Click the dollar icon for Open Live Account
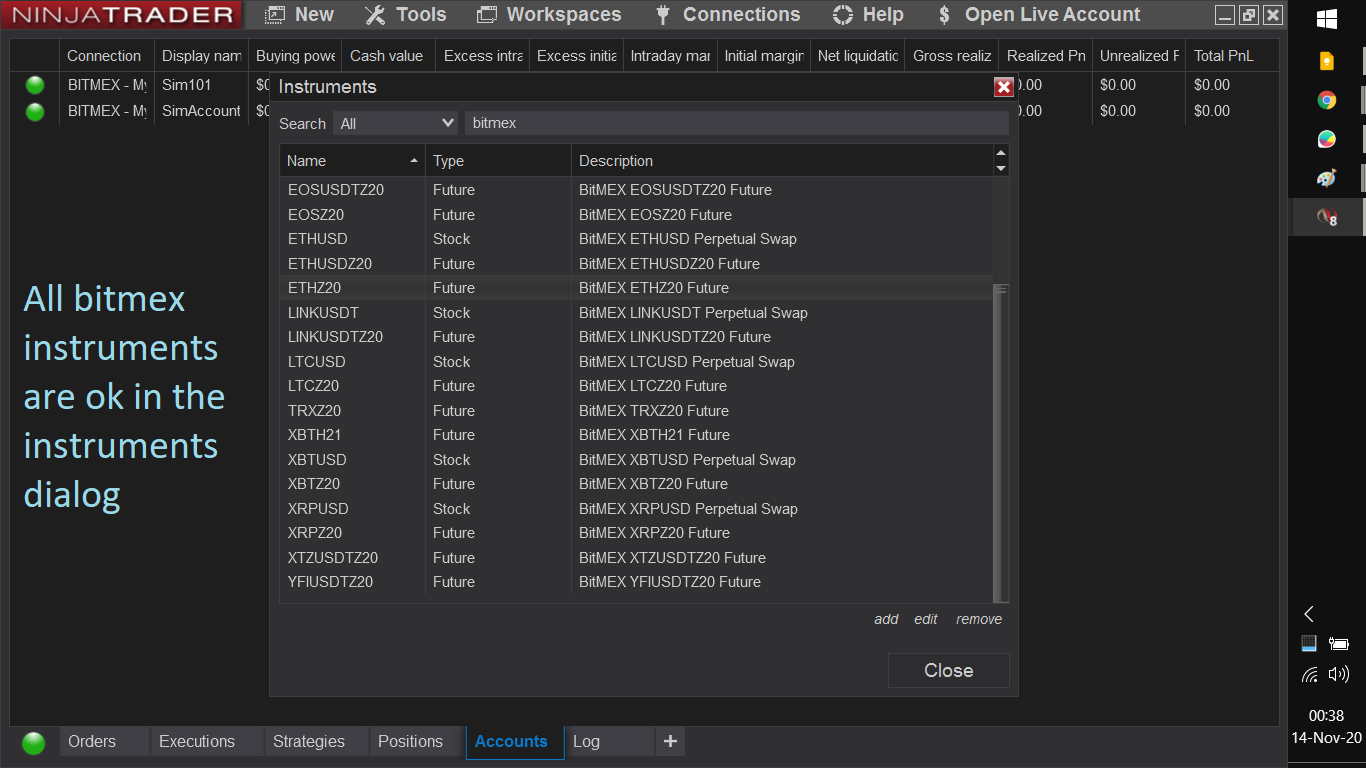The height and width of the screenshot is (768, 1366). coord(944,15)
